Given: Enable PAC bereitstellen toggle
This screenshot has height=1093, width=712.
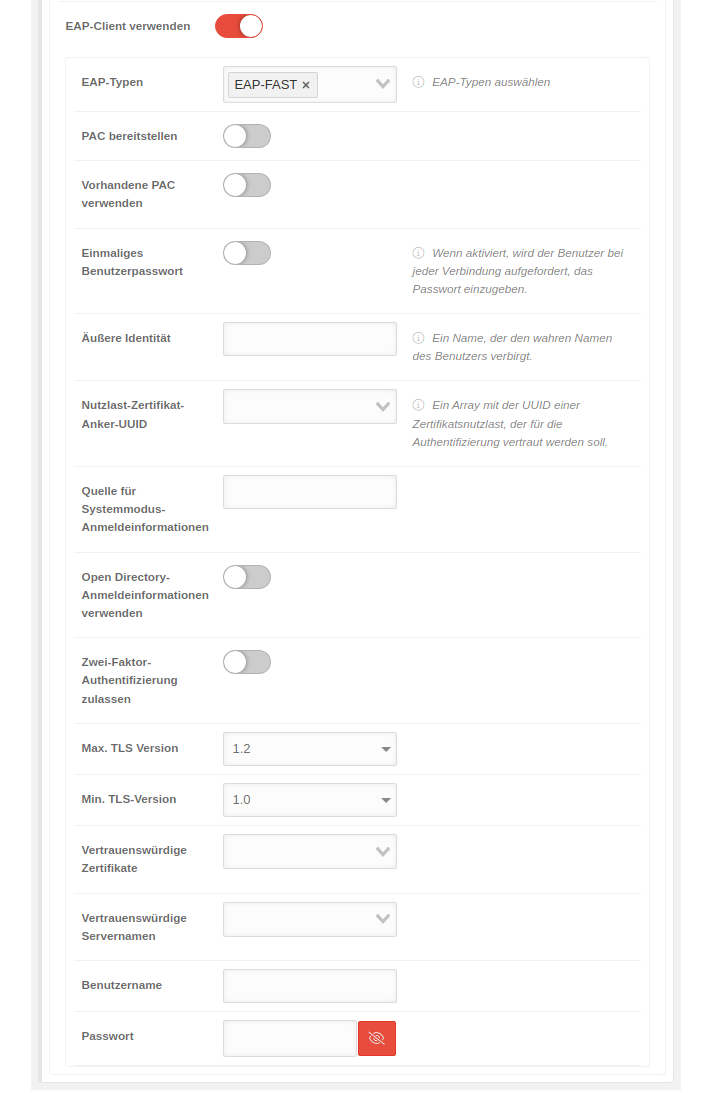Looking at the screenshot, I should click(247, 136).
